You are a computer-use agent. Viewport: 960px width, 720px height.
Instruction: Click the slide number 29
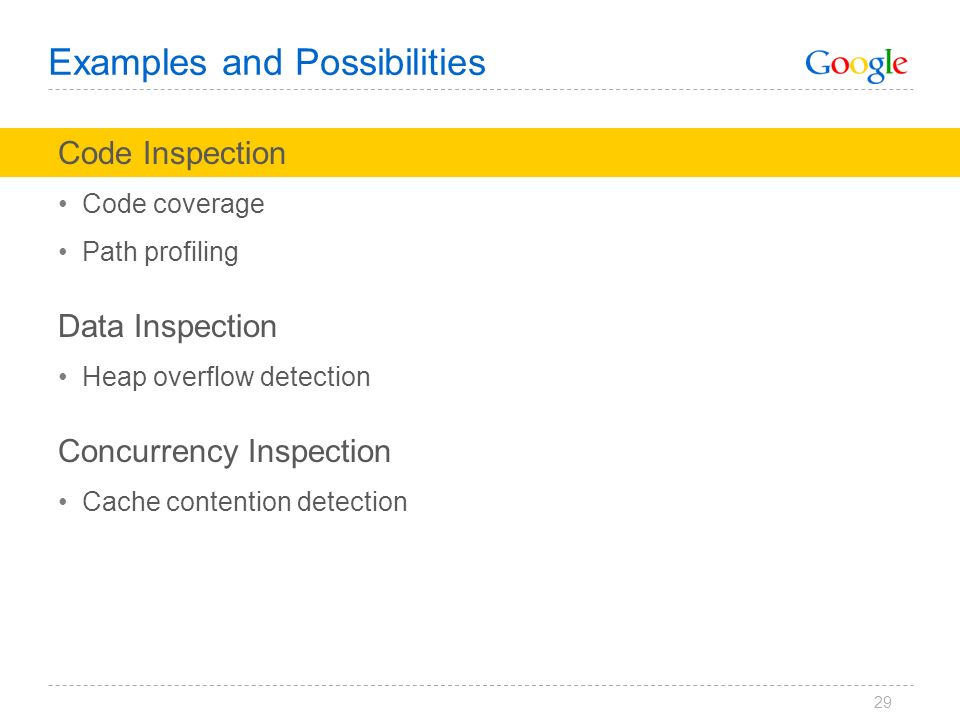(882, 702)
